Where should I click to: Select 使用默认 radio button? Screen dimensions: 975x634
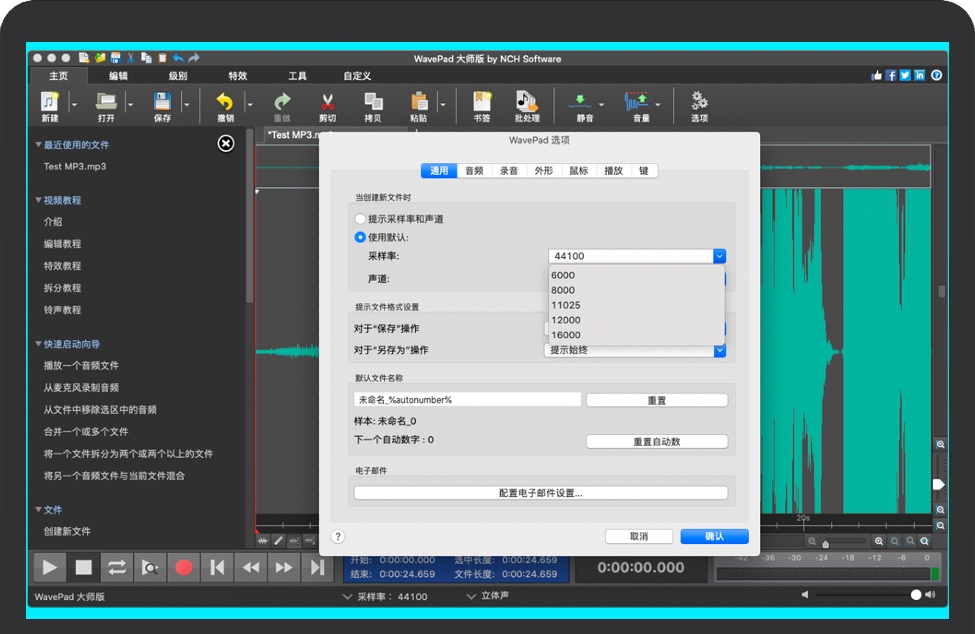(x=361, y=237)
